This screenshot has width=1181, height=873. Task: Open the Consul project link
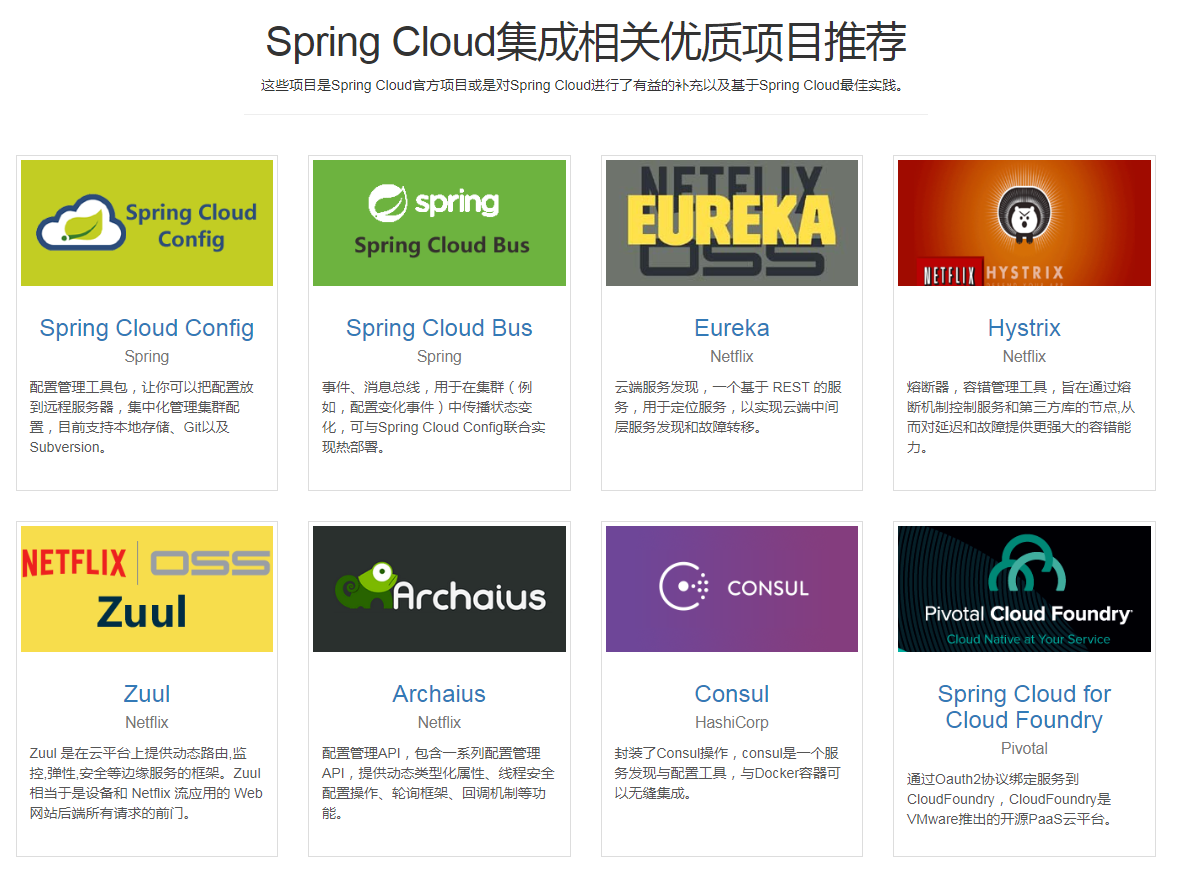731,694
